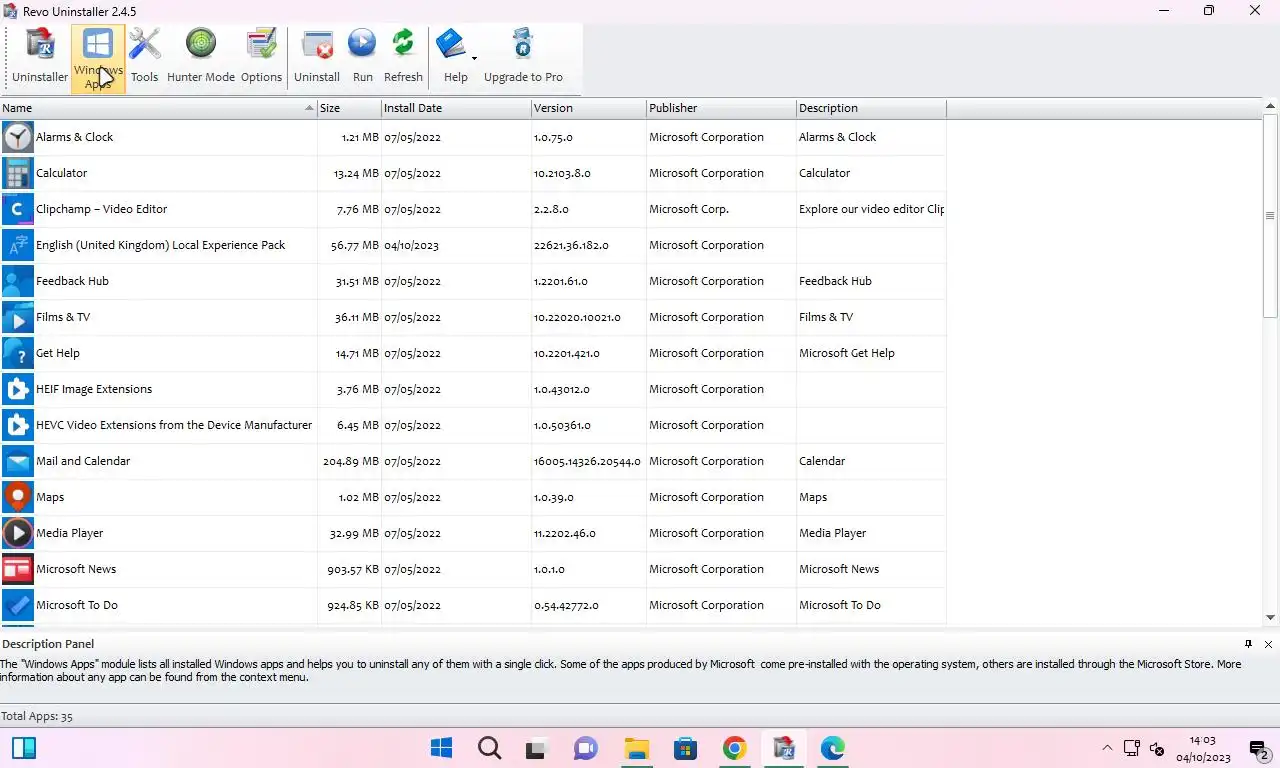
Task: Pin the Description Panel
Action: coord(1248,644)
